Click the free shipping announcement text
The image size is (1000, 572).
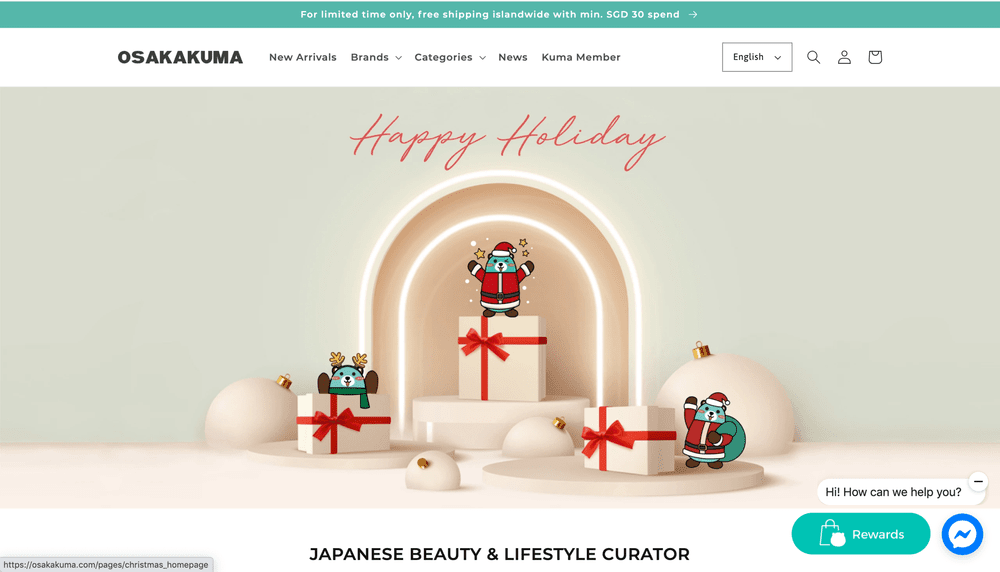(x=490, y=15)
